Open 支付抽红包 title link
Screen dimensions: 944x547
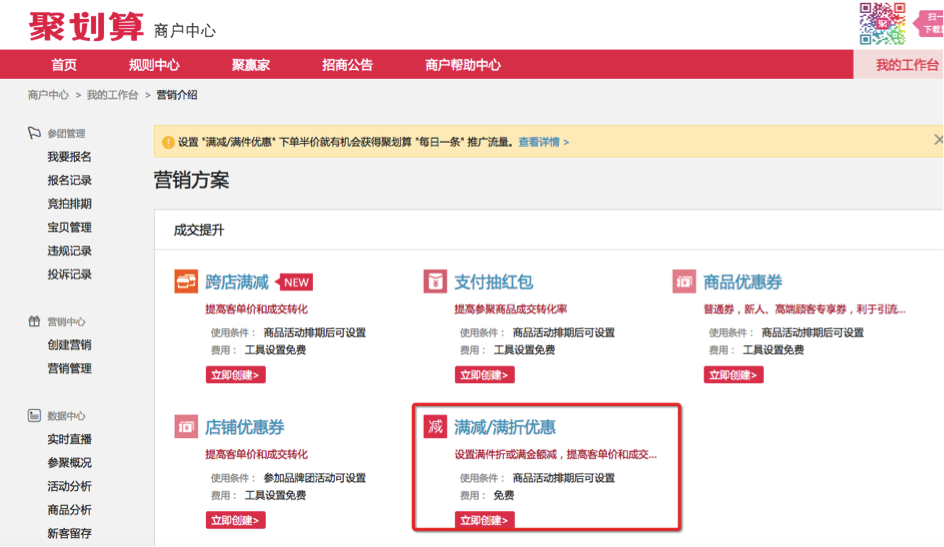tap(494, 282)
